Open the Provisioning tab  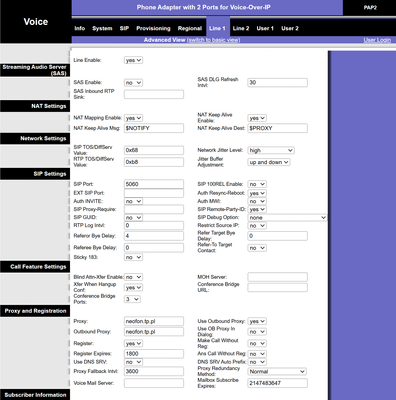153,28
